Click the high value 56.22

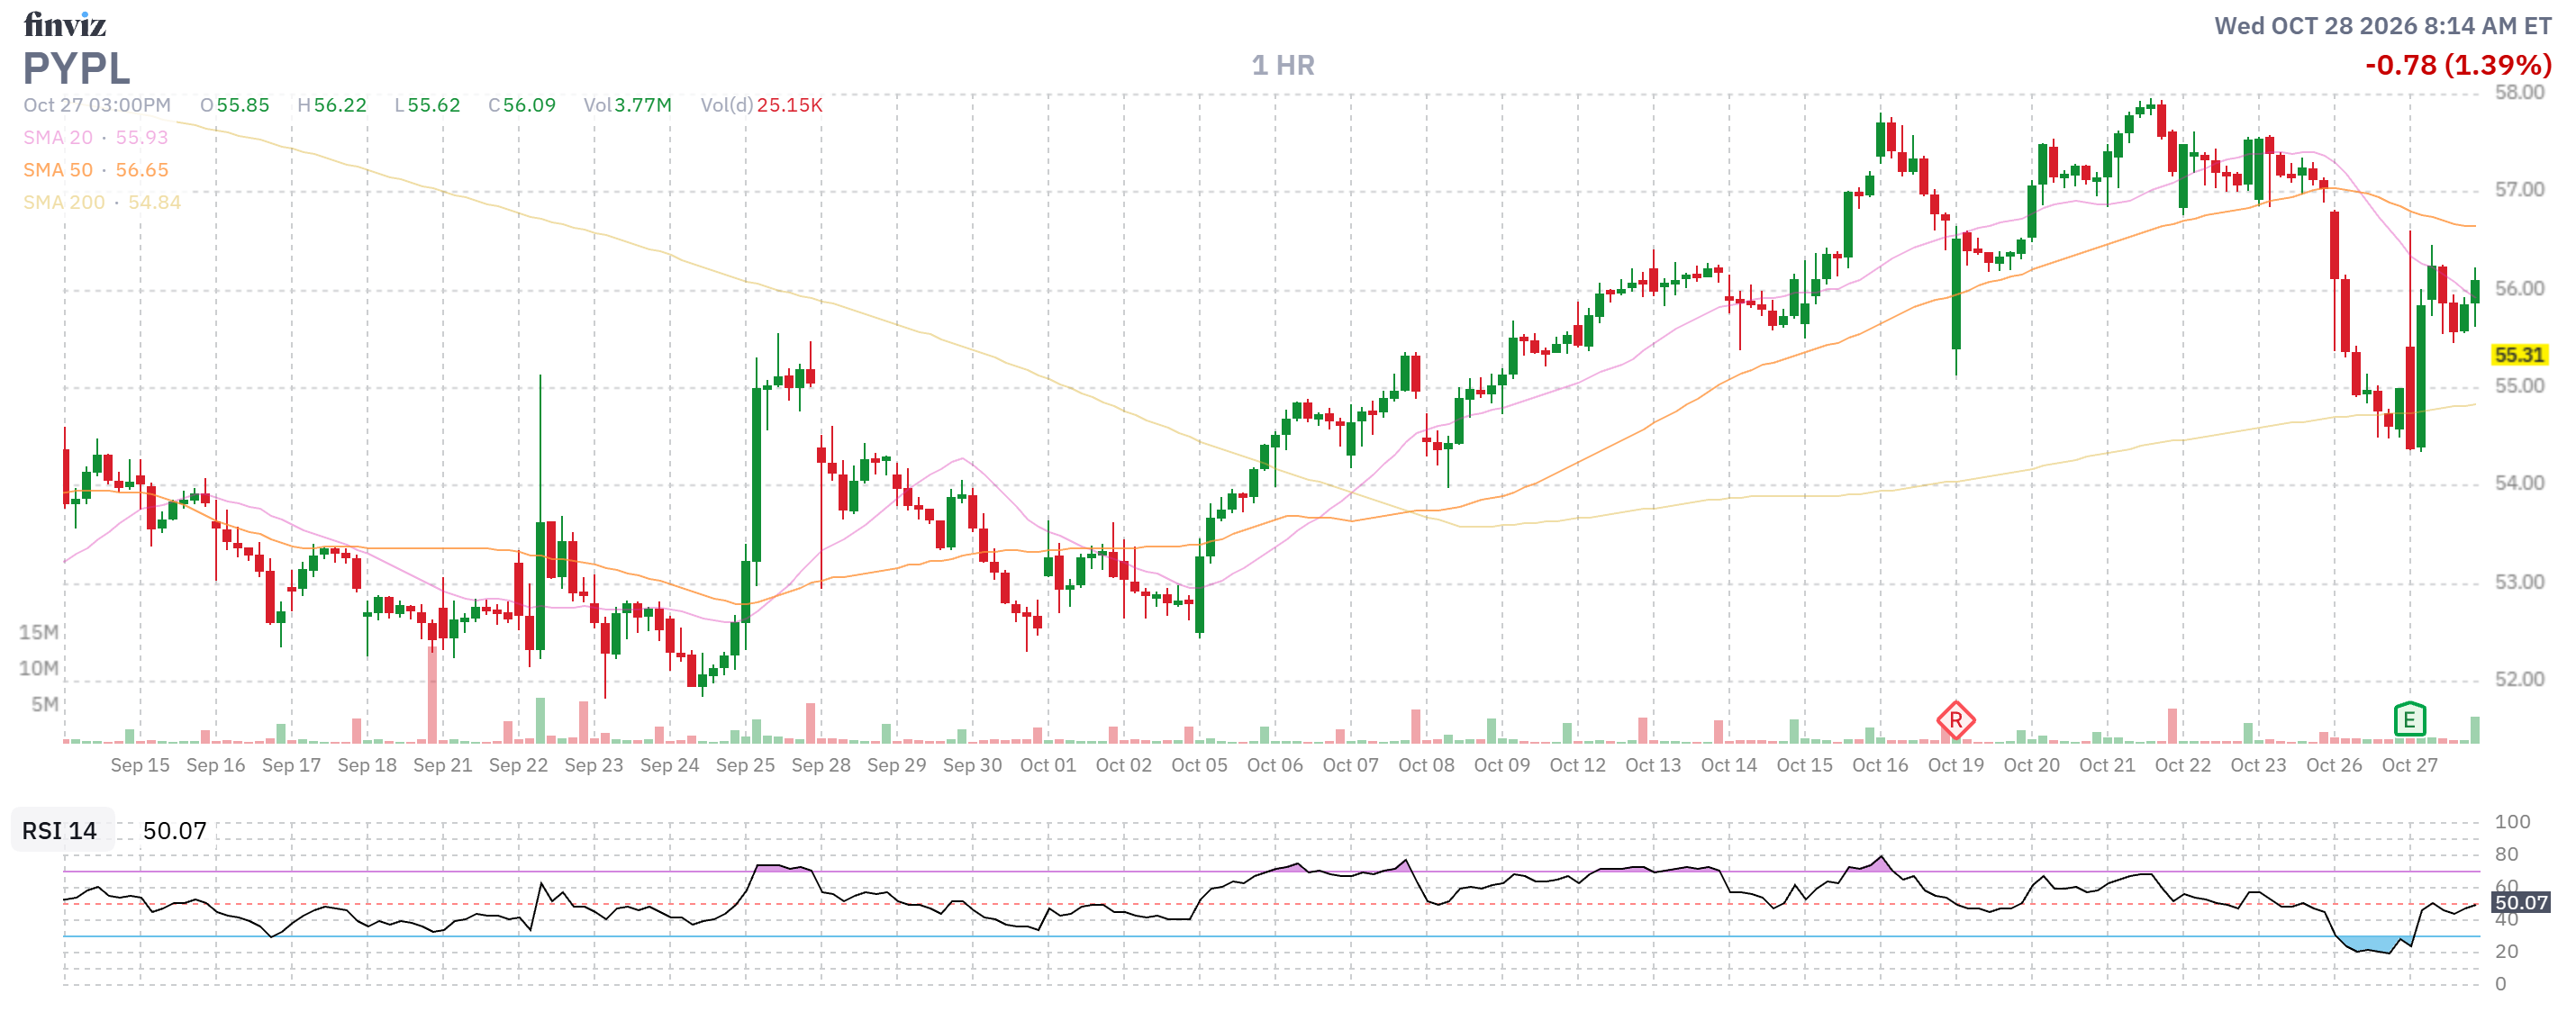click(x=340, y=105)
